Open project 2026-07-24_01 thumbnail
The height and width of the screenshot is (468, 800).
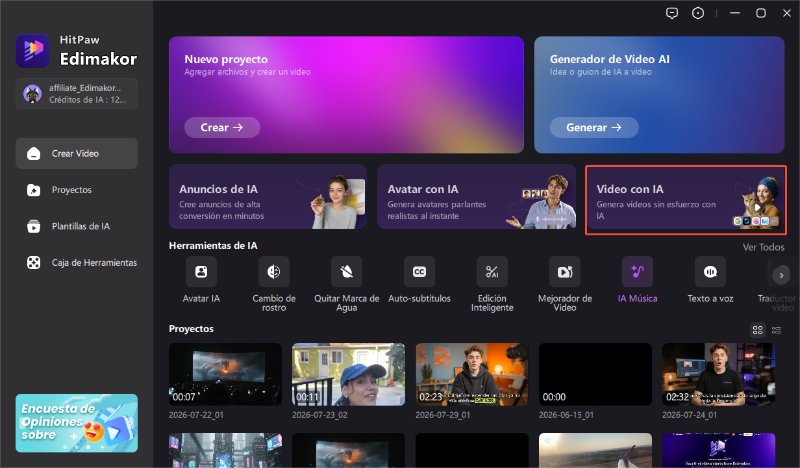719,375
